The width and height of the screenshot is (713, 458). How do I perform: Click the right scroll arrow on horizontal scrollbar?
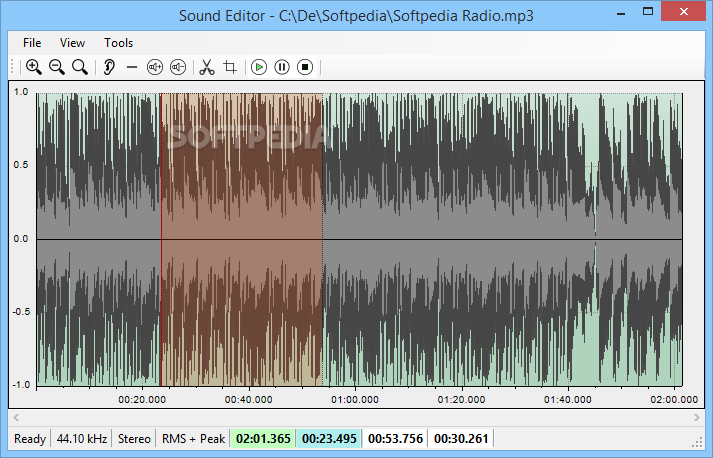pos(697,417)
